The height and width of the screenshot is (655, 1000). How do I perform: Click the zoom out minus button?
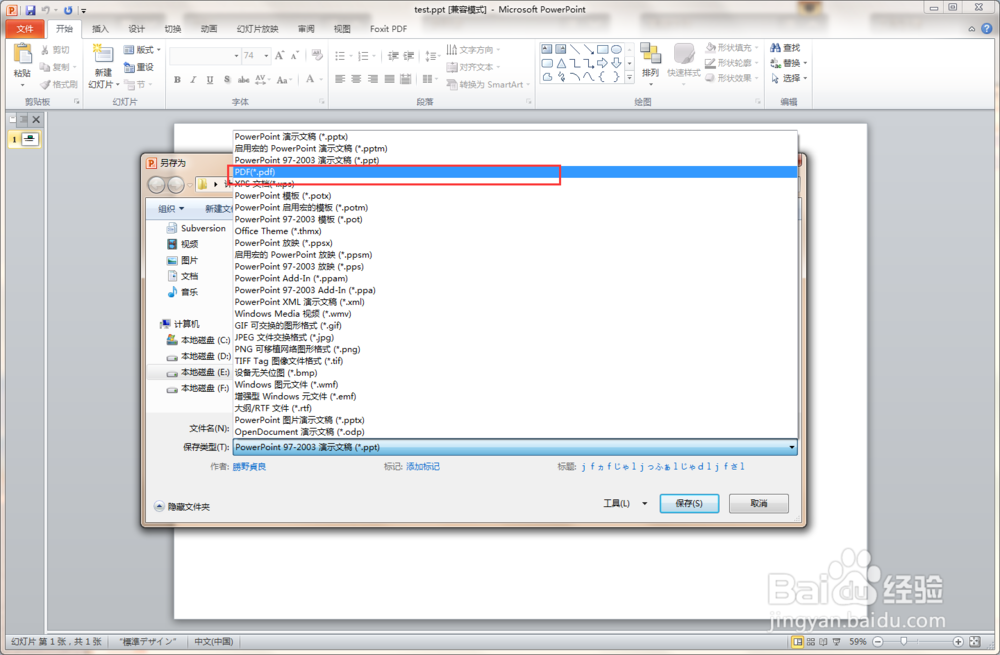(878, 642)
